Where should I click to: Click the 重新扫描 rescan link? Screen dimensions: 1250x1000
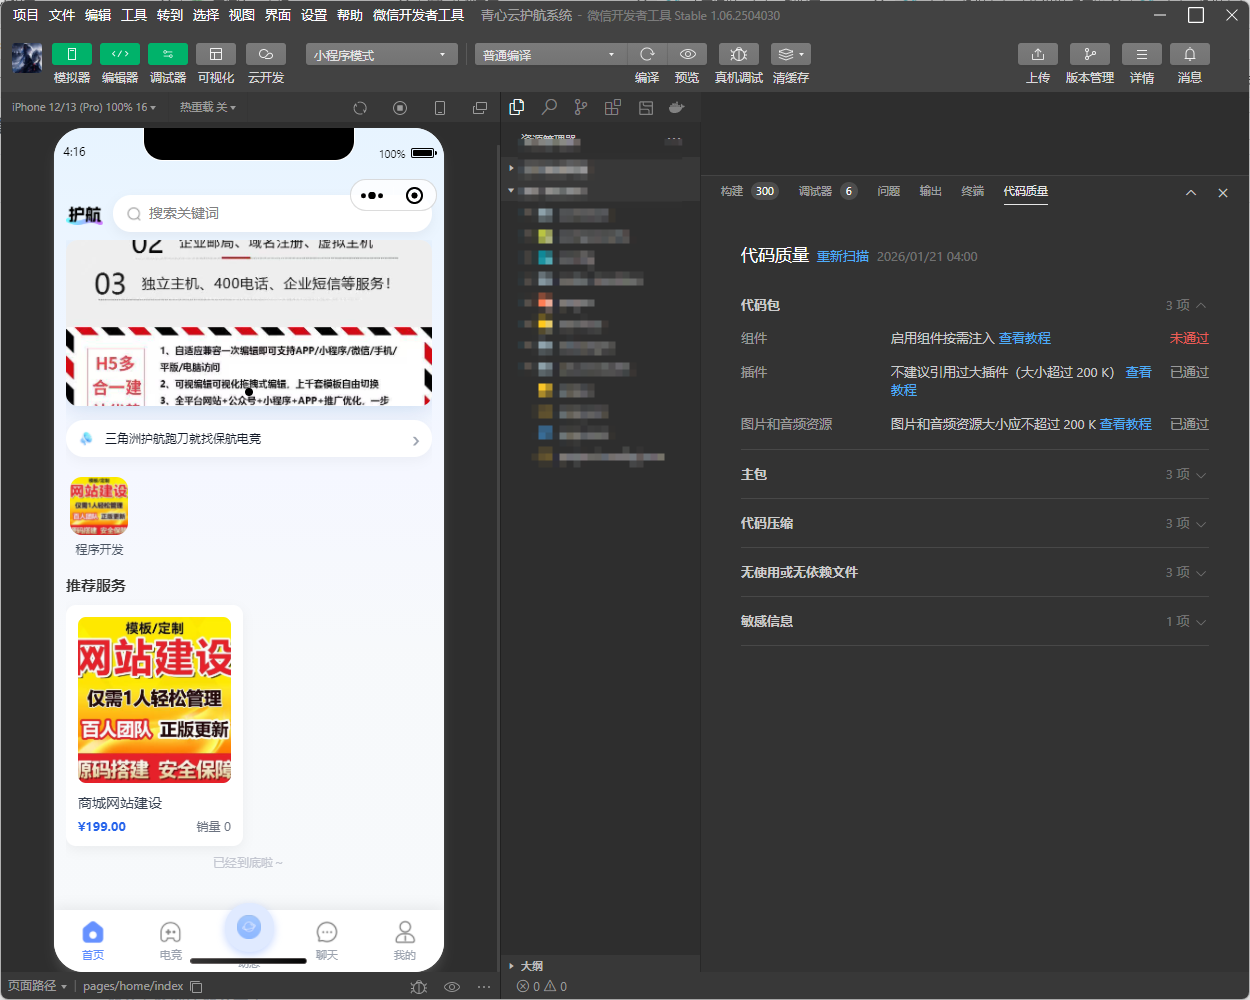tap(843, 257)
